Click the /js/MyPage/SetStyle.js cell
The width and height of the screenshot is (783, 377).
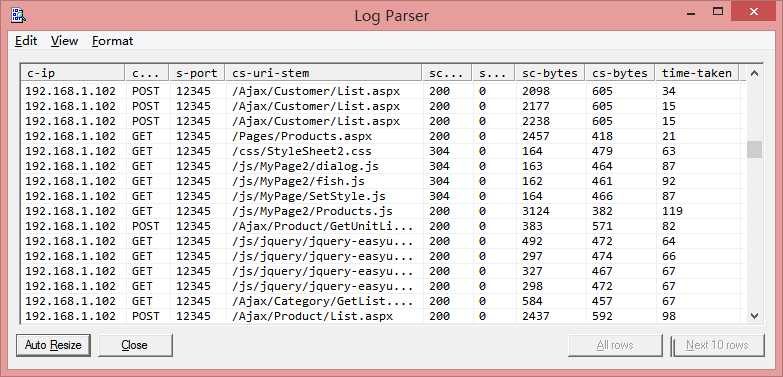(x=309, y=196)
